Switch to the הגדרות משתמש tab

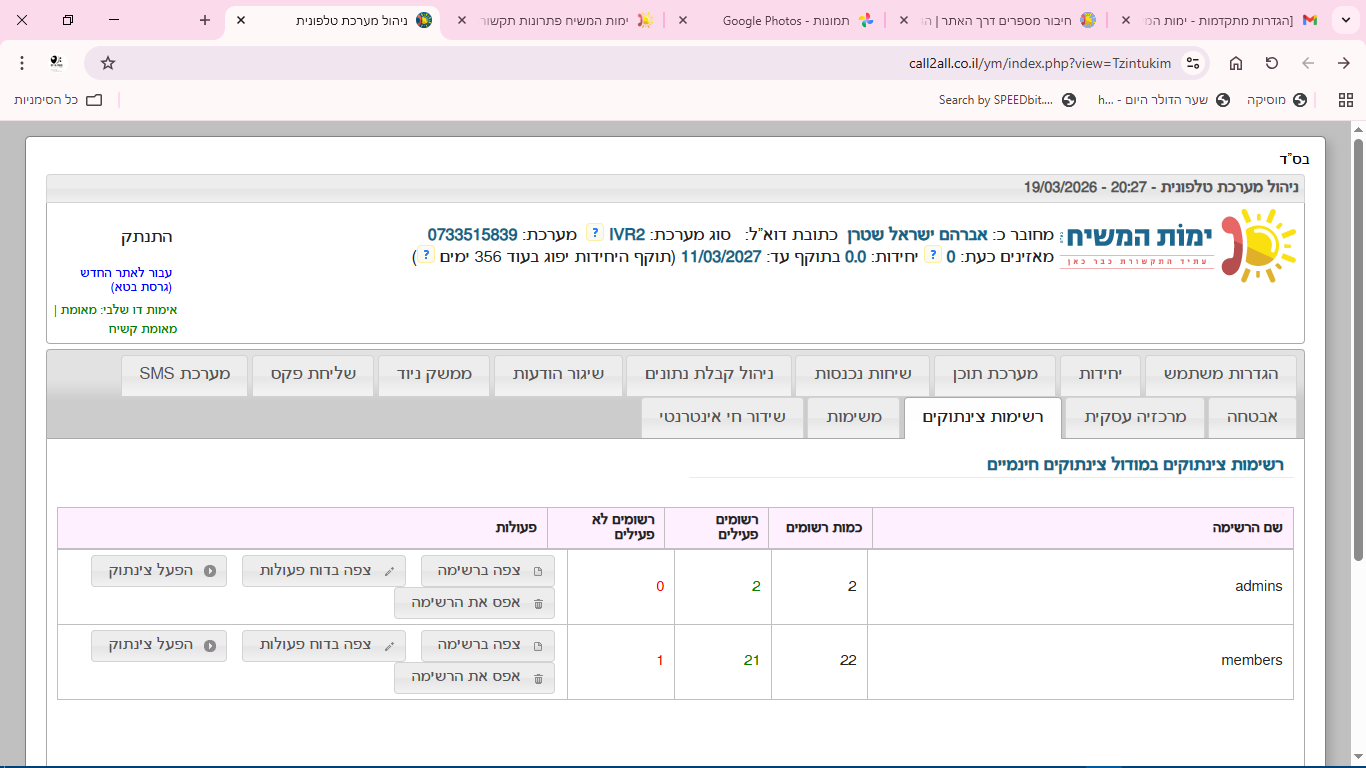tap(1220, 374)
